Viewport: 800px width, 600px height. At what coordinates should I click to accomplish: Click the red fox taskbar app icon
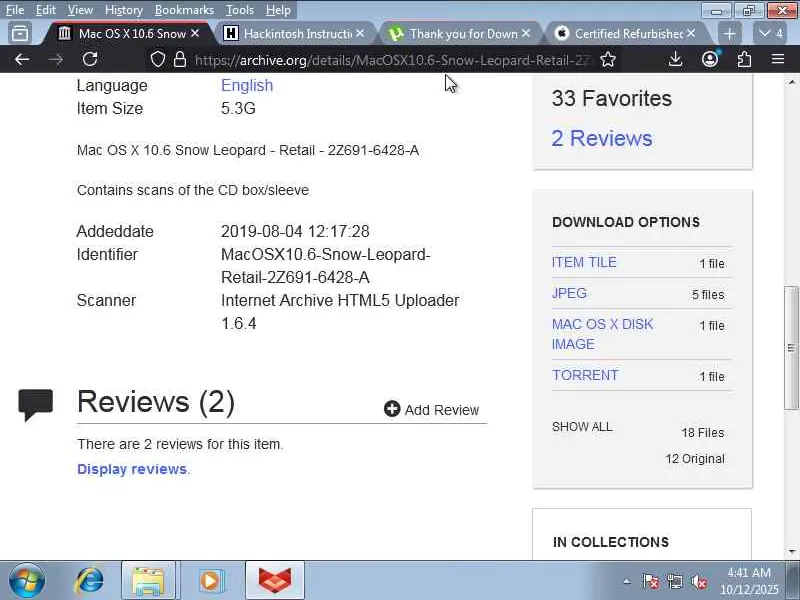tap(275, 581)
